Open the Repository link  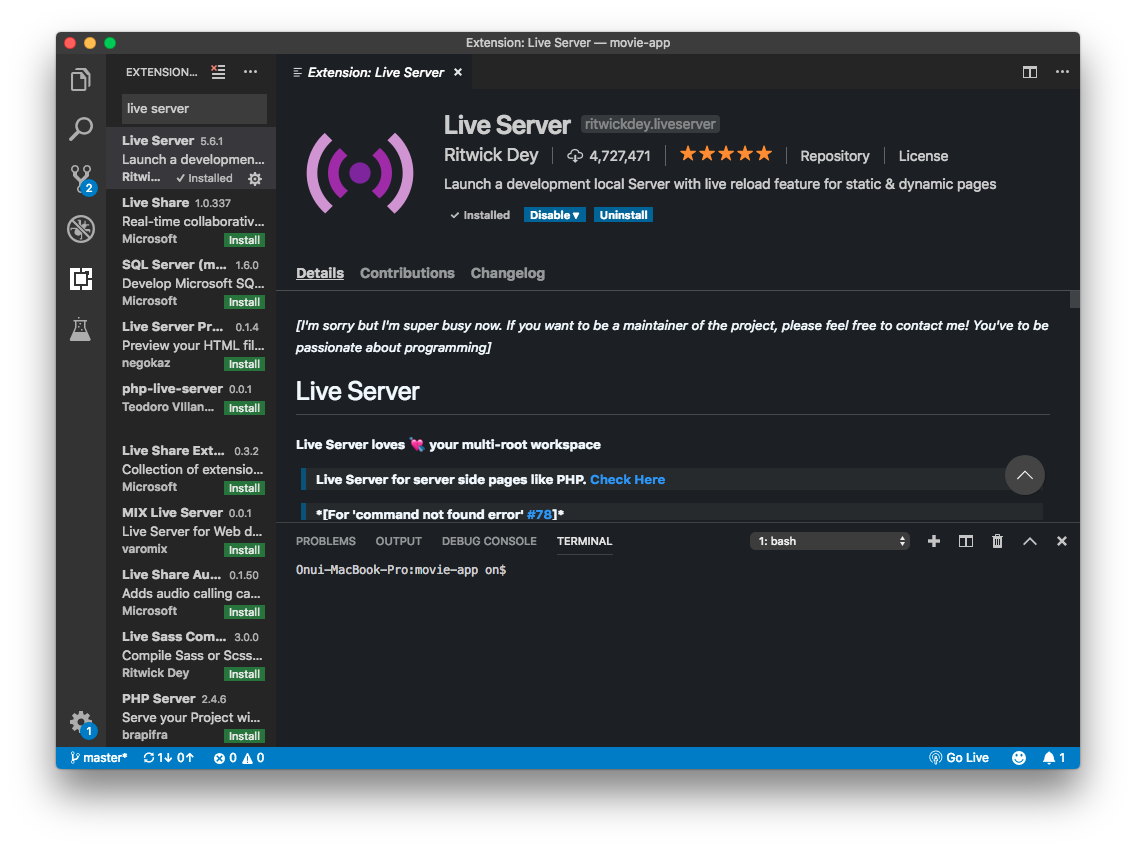(835, 156)
